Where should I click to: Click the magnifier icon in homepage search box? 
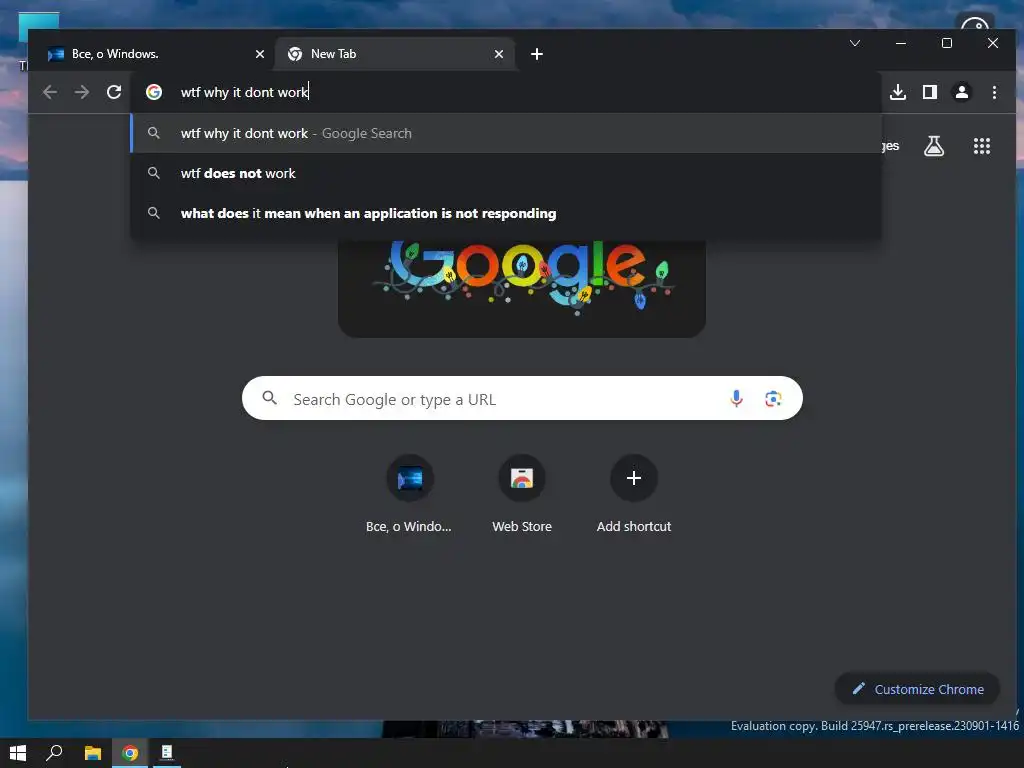(270, 398)
